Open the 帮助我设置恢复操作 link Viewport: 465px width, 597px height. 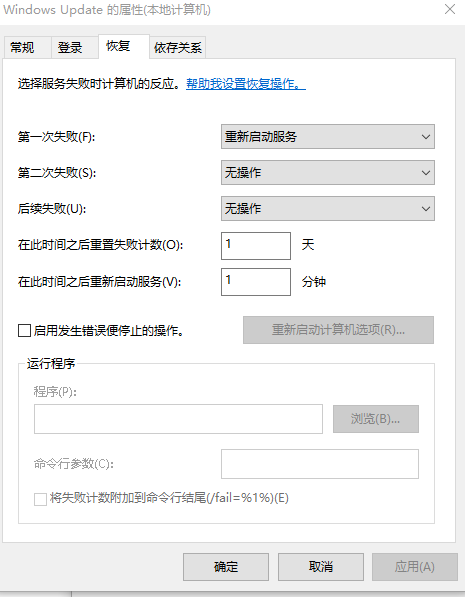tap(246, 84)
